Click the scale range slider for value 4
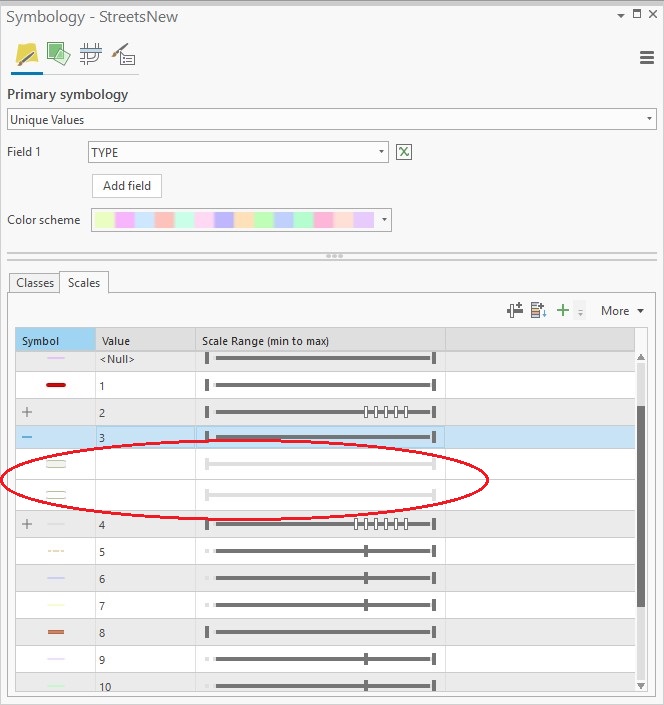The height and width of the screenshot is (705, 664). tap(320, 524)
